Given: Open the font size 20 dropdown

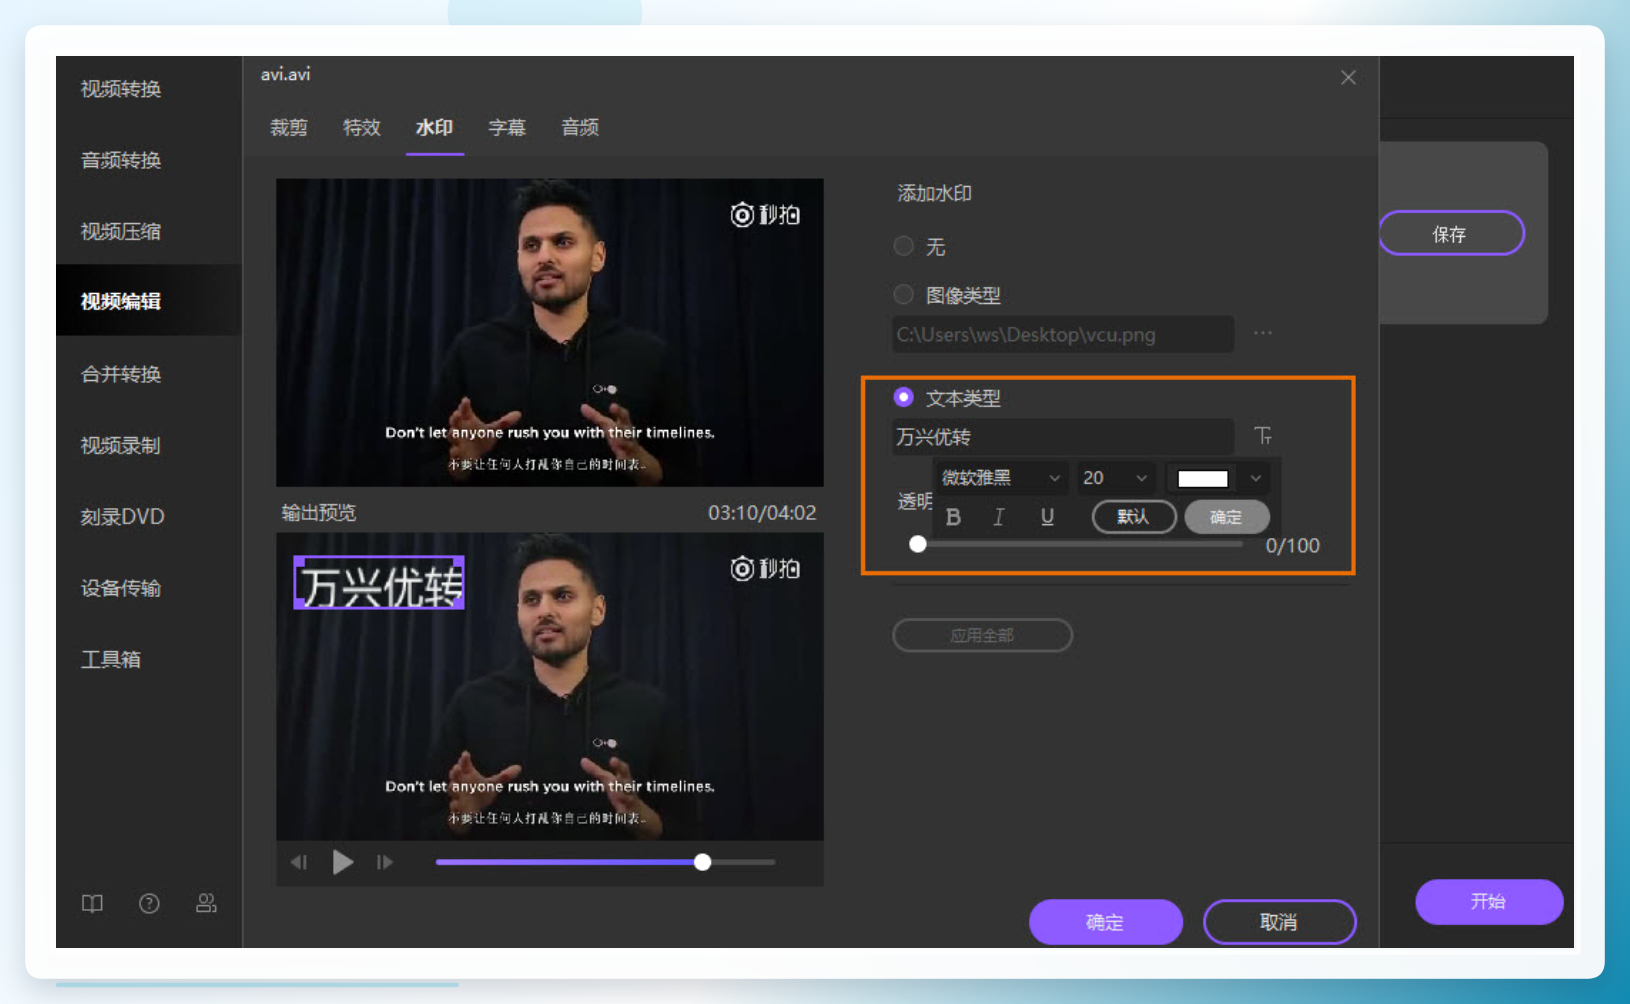Looking at the screenshot, I should [1115, 478].
